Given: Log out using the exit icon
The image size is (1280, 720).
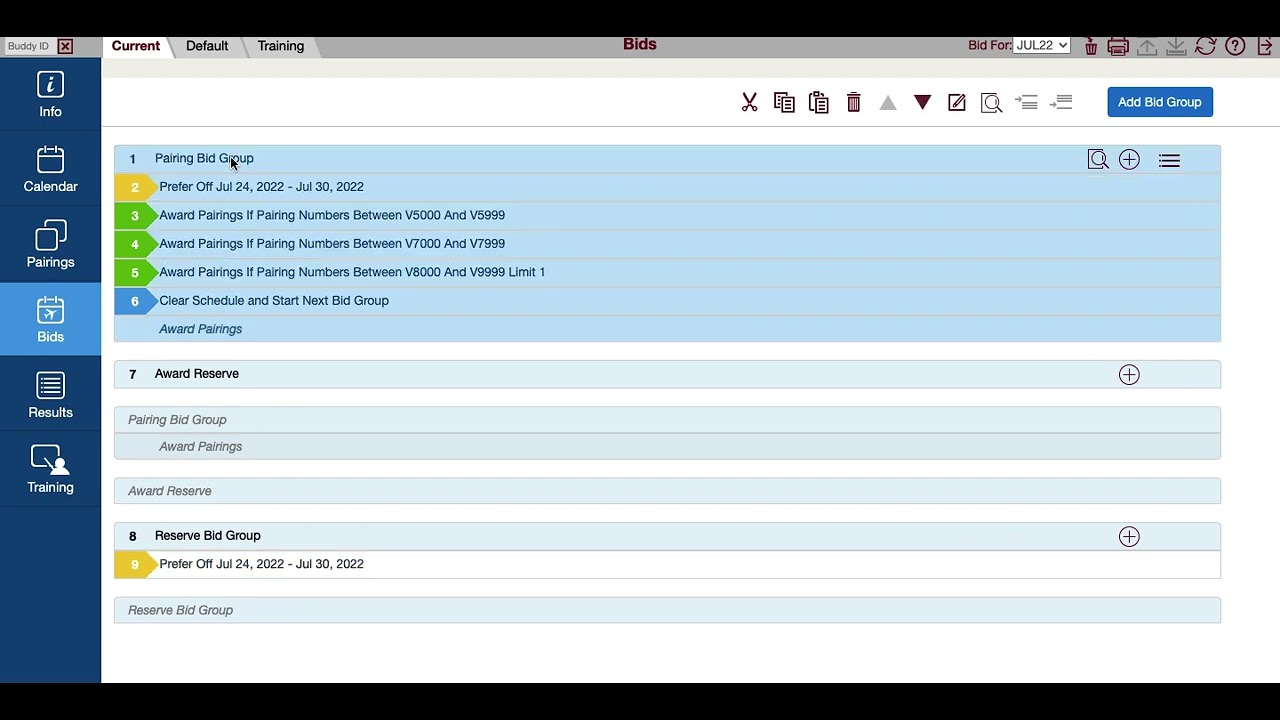Looking at the screenshot, I should click(x=1265, y=46).
